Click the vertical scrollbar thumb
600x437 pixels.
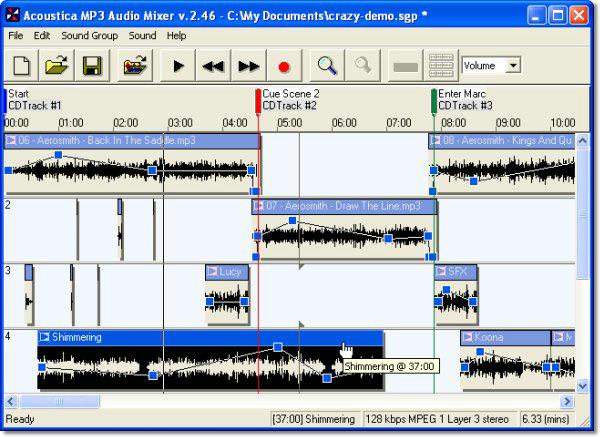click(x=582, y=214)
